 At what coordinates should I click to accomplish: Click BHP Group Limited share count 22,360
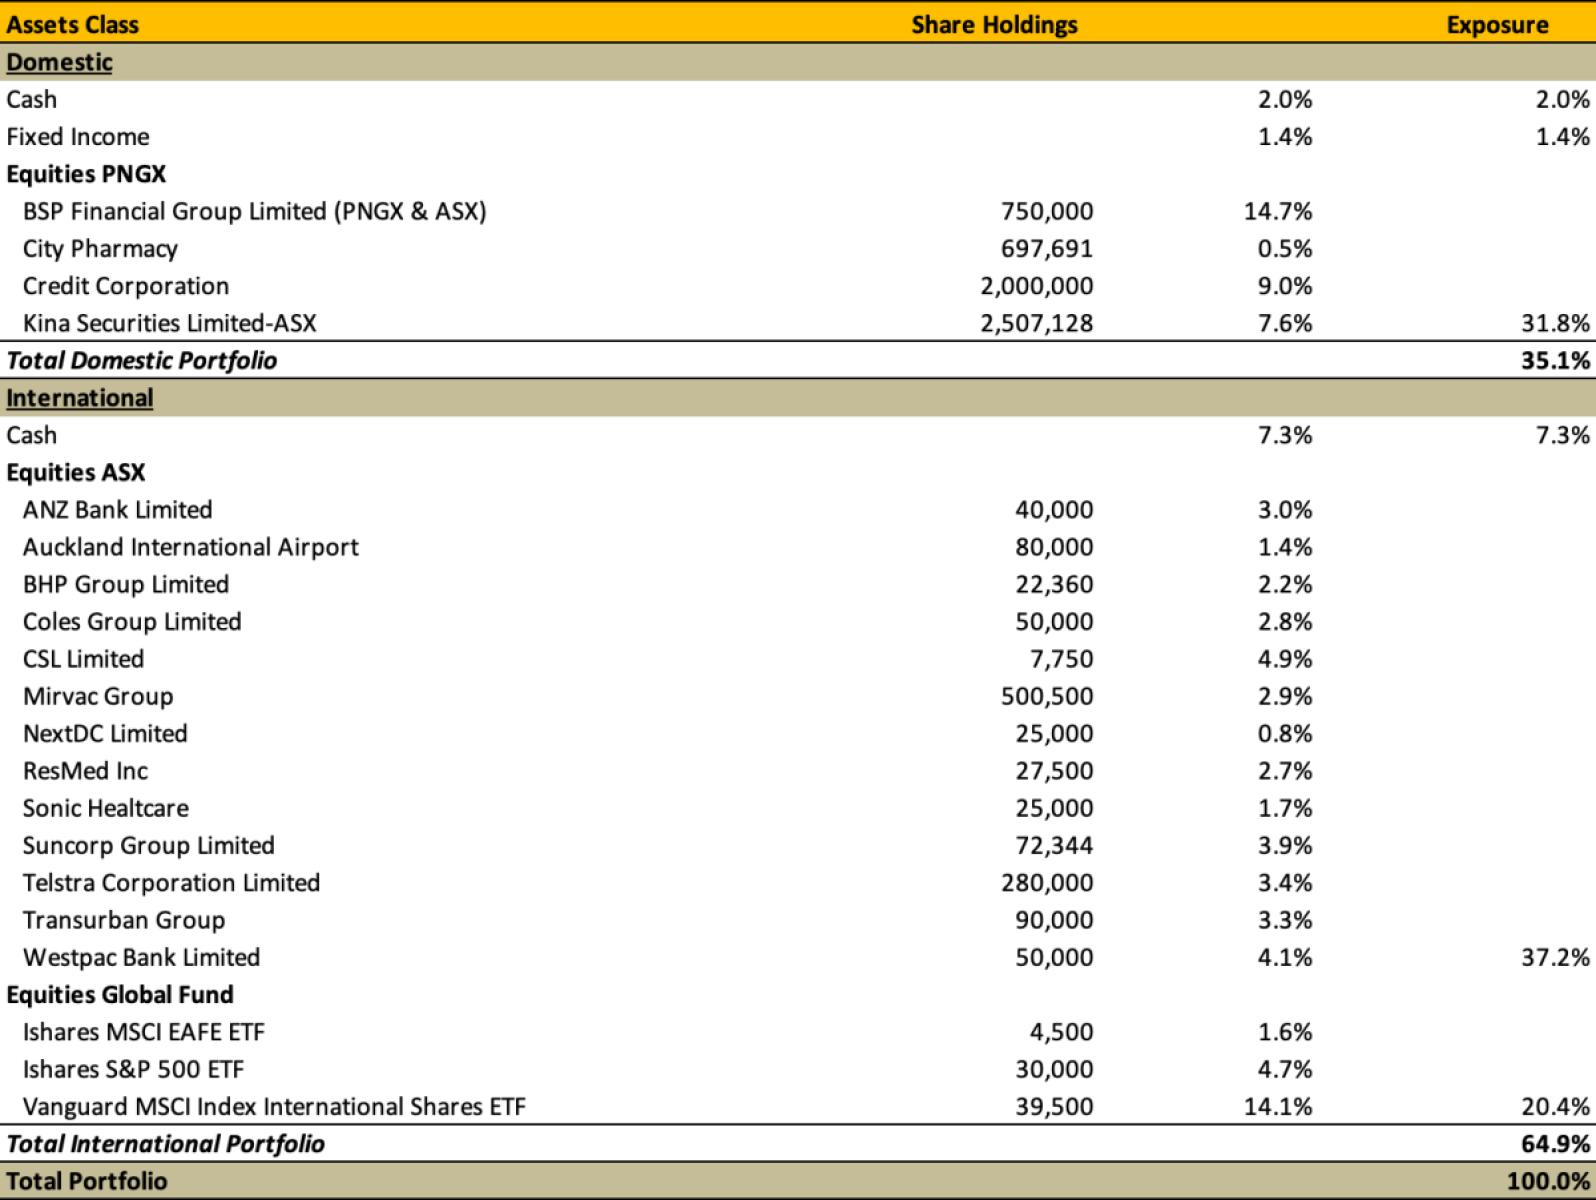[1054, 584]
